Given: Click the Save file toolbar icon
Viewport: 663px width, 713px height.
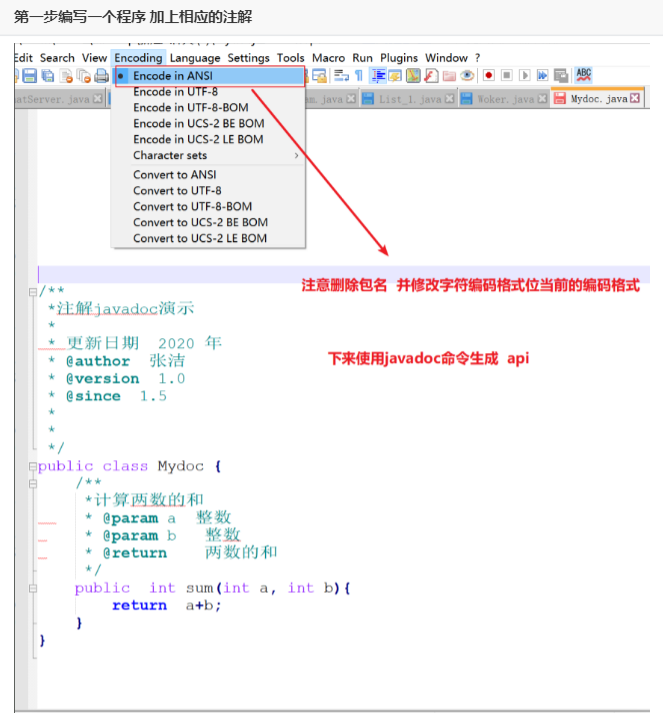Looking at the screenshot, I should tap(29, 76).
